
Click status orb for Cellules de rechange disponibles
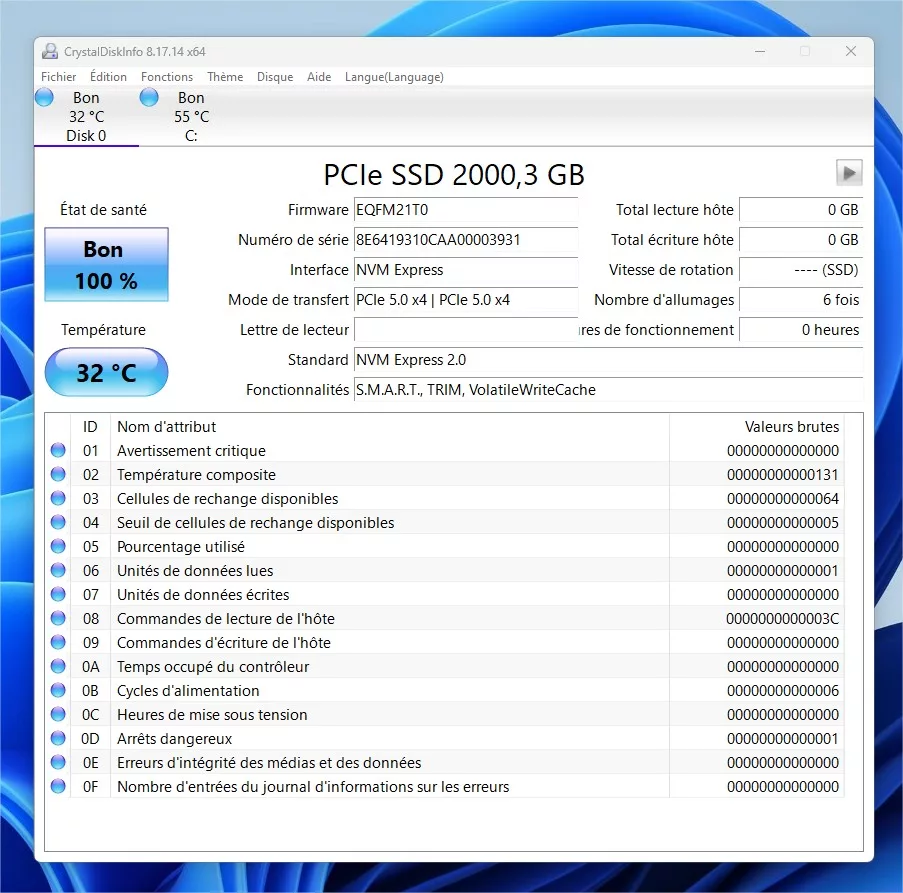coord(58,499)
